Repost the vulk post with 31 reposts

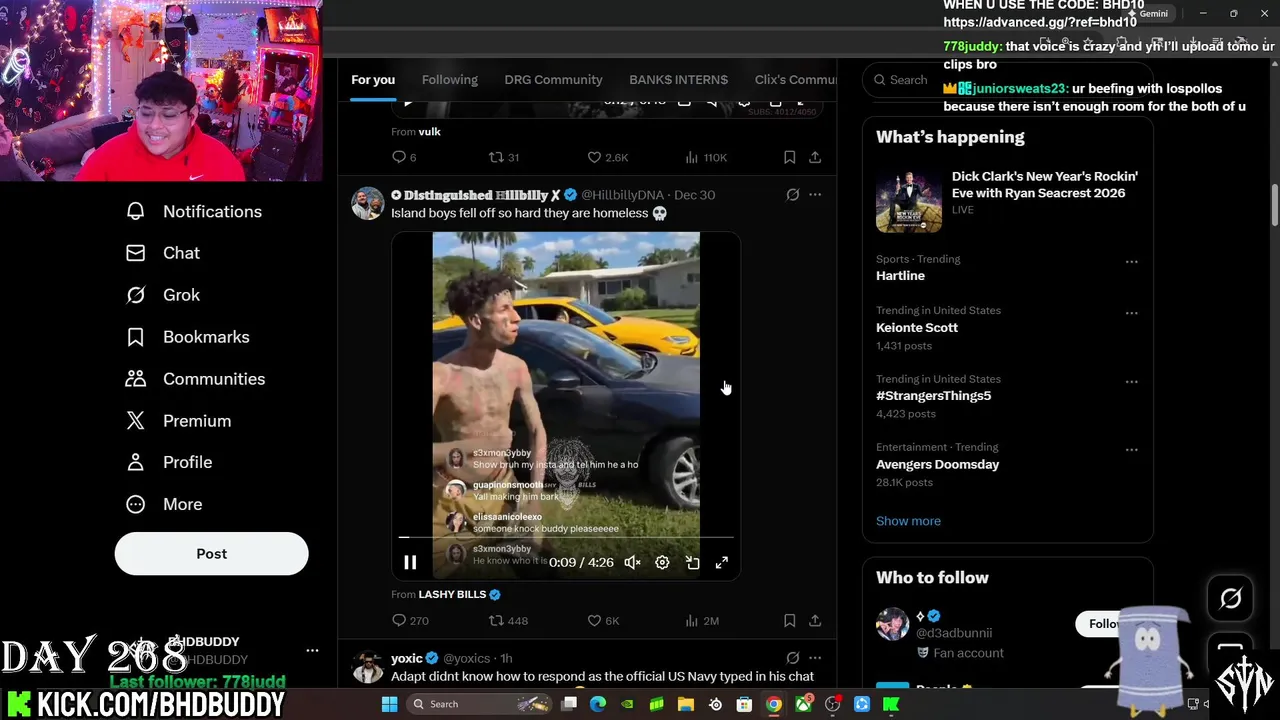(x=503, y=157)
